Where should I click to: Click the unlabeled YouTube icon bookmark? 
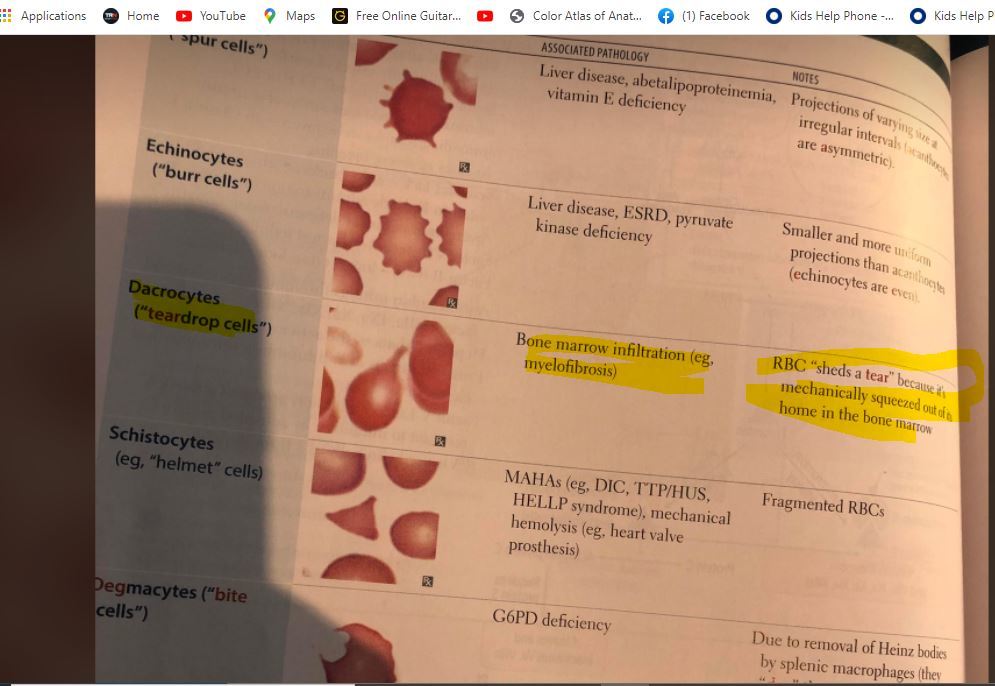pos(485,16)
